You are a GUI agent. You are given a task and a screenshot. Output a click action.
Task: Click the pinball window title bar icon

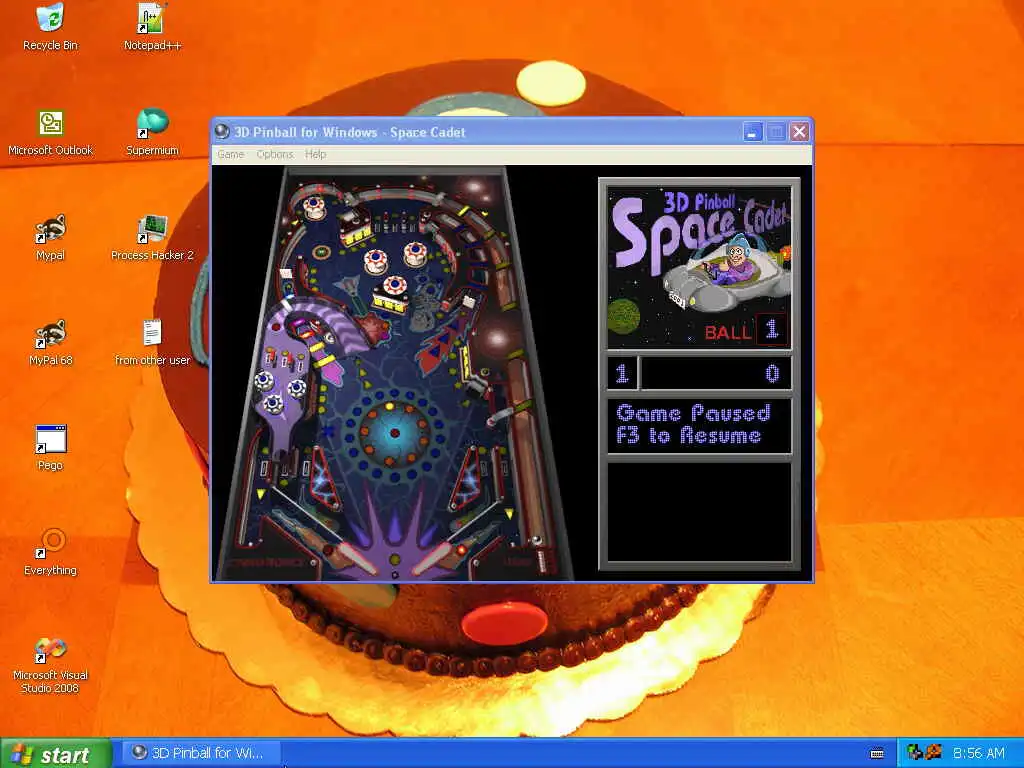pyautogui.click(x=222, y=131)
